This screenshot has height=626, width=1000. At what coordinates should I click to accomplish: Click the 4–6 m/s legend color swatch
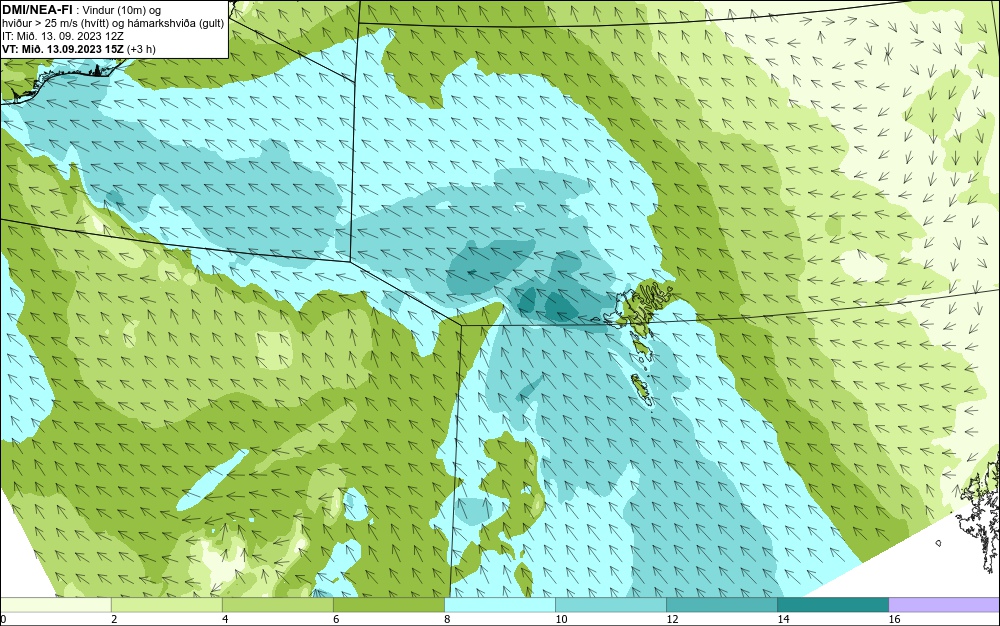(x=277, y=604)
